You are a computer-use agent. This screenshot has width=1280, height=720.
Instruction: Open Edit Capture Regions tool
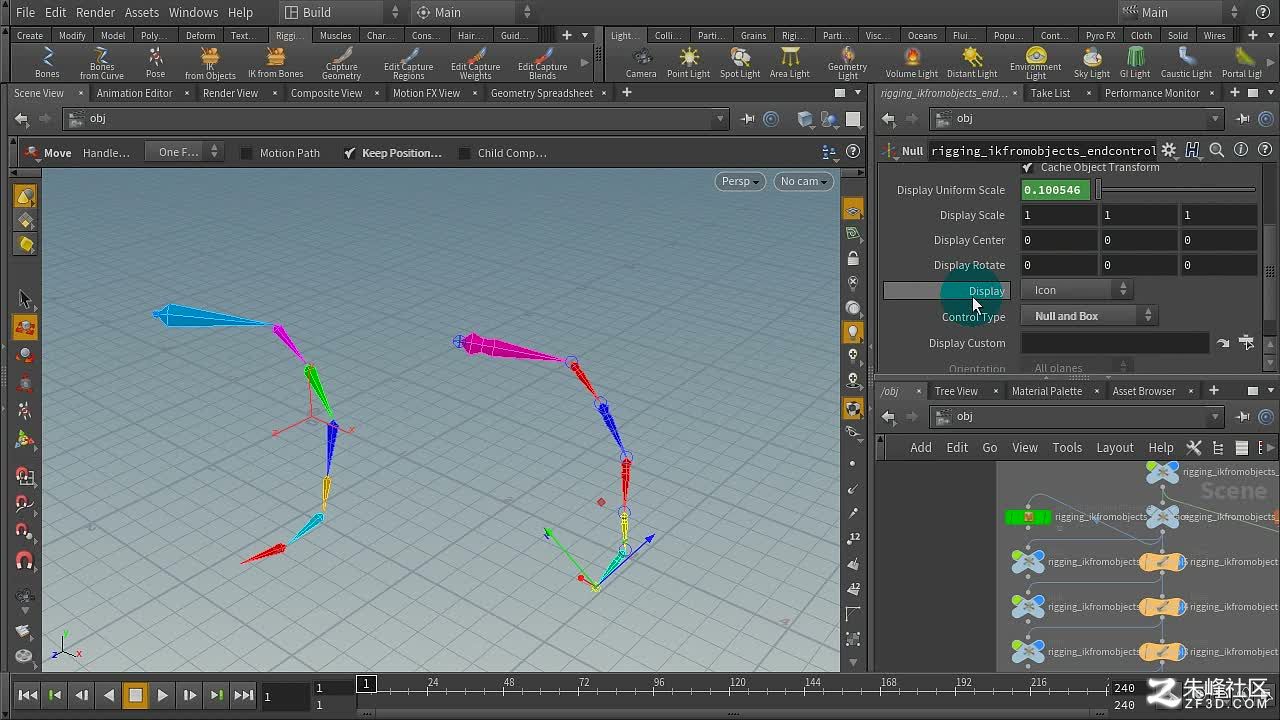(x=408, y=63)
